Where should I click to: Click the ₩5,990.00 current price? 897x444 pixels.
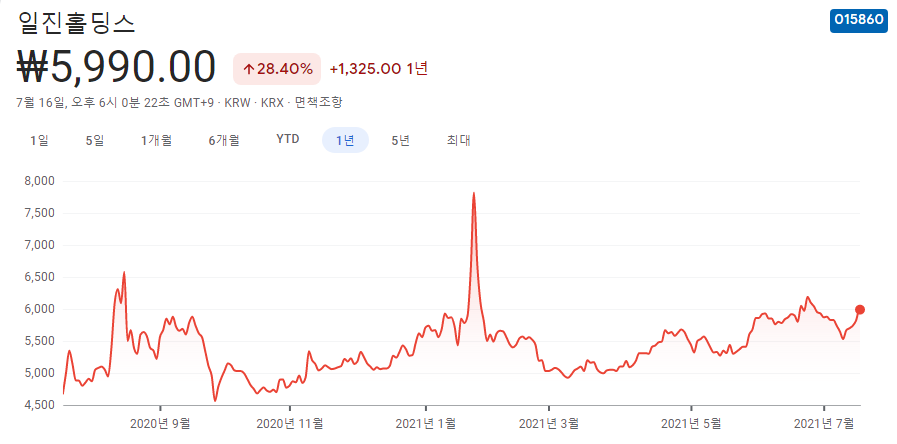(117, 68)
